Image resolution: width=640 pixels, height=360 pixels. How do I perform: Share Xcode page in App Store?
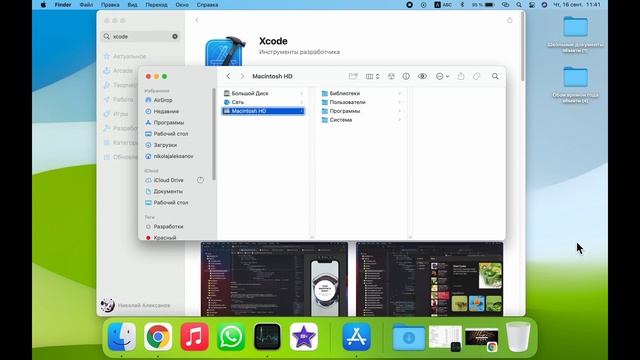pos(509,20)
